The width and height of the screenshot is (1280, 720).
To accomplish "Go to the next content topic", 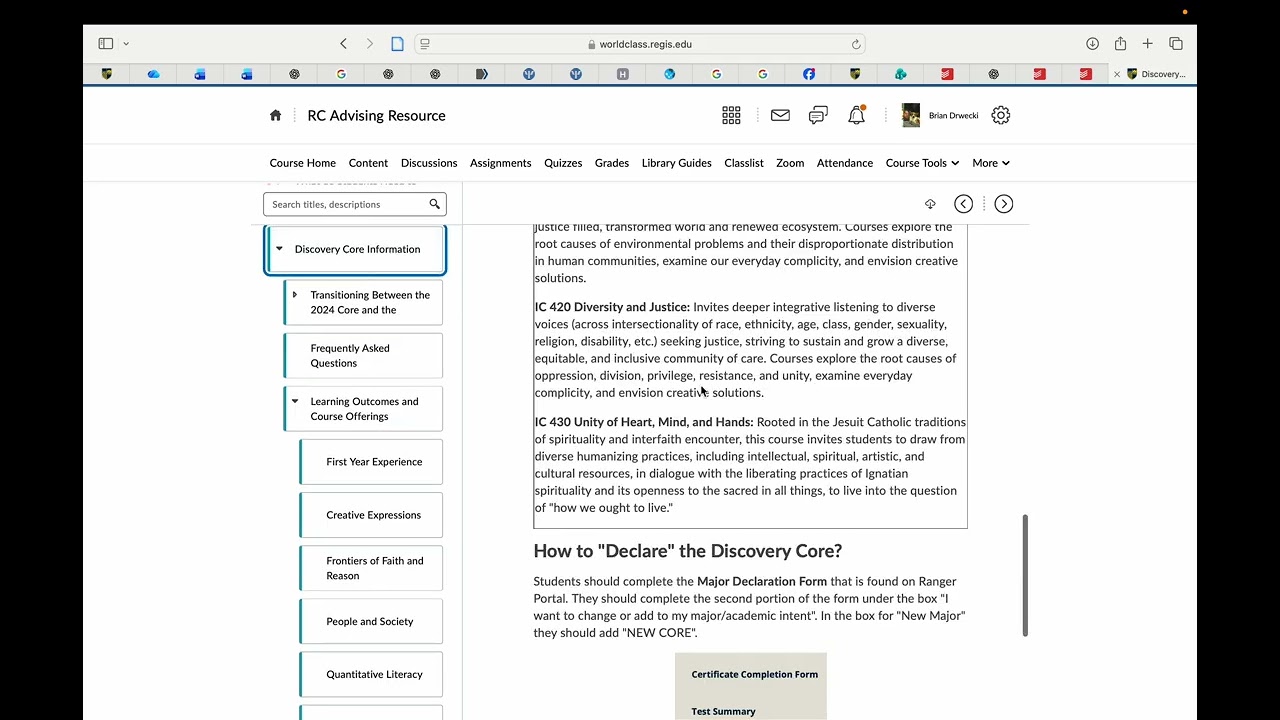I will pyautogui.click(x=1004, y=204).
